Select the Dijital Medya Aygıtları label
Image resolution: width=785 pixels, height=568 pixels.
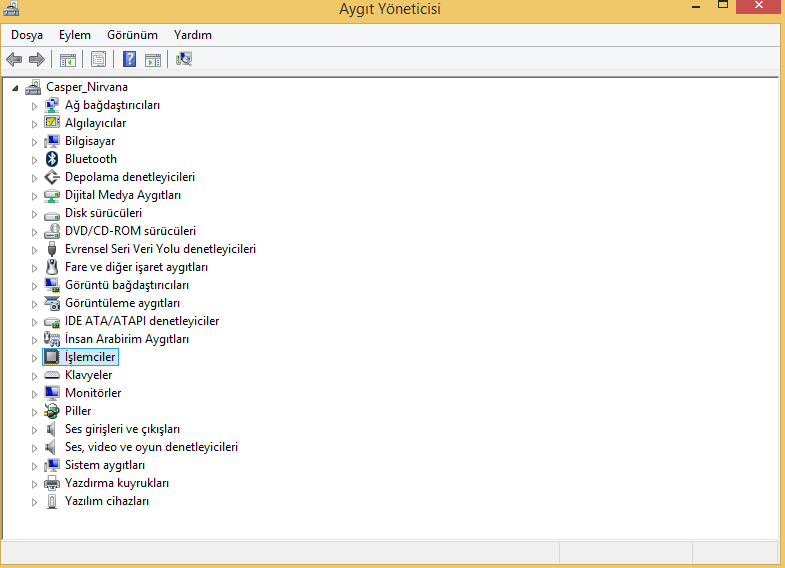123,195
